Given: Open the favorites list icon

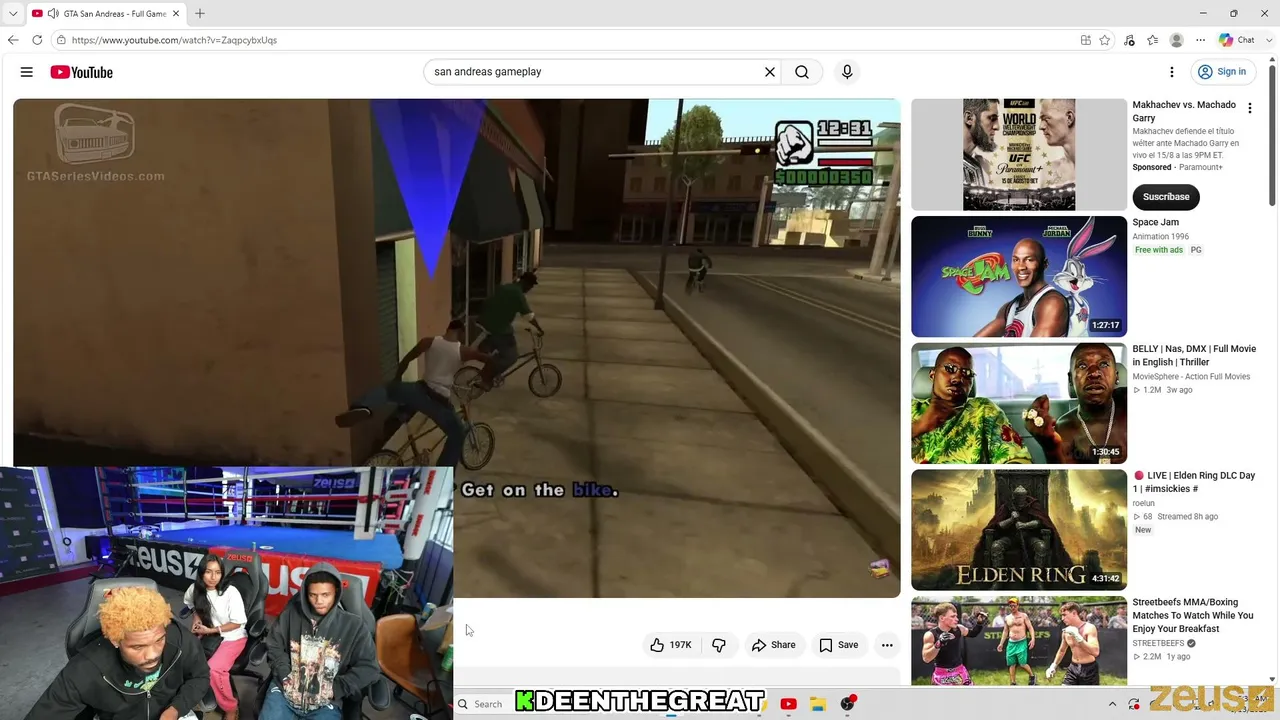Looking at the screenshot, I should 1153,40.
